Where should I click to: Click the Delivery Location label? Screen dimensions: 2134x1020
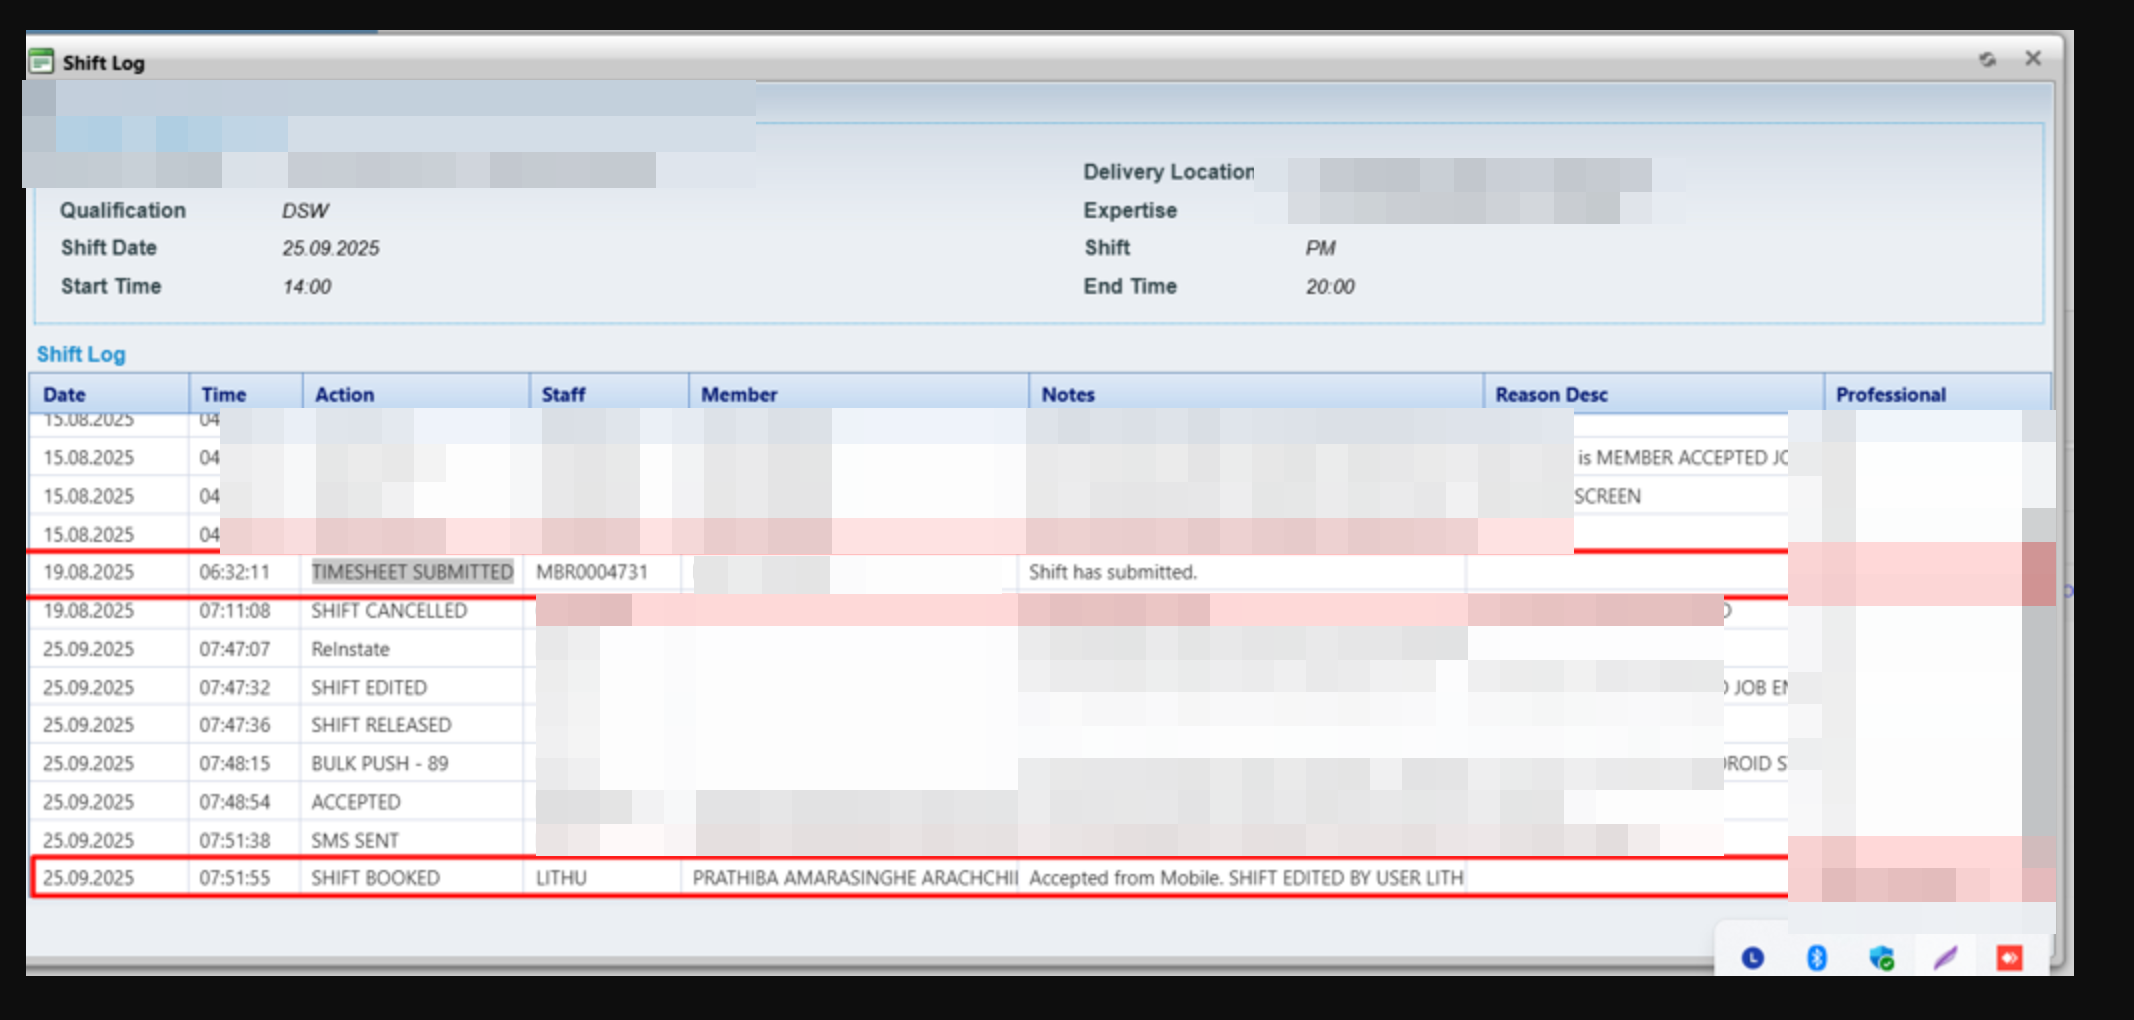tap(1169, 172)
